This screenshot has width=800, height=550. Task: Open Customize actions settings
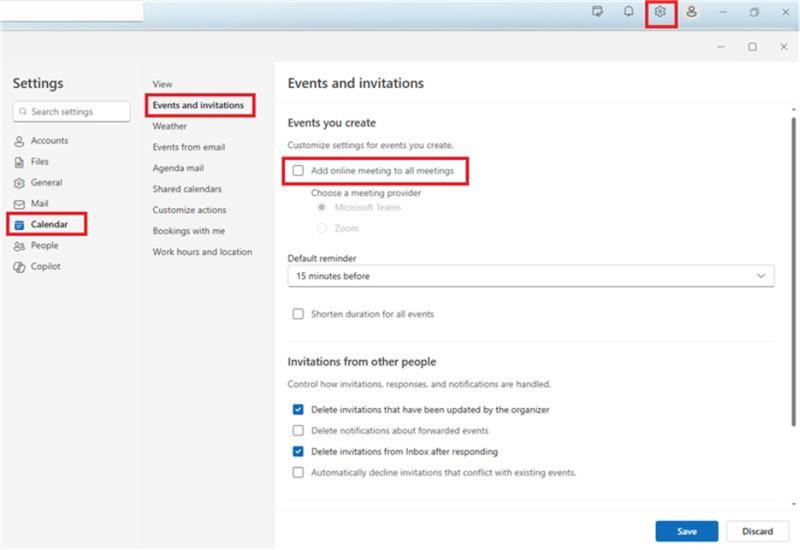point(189,210)
